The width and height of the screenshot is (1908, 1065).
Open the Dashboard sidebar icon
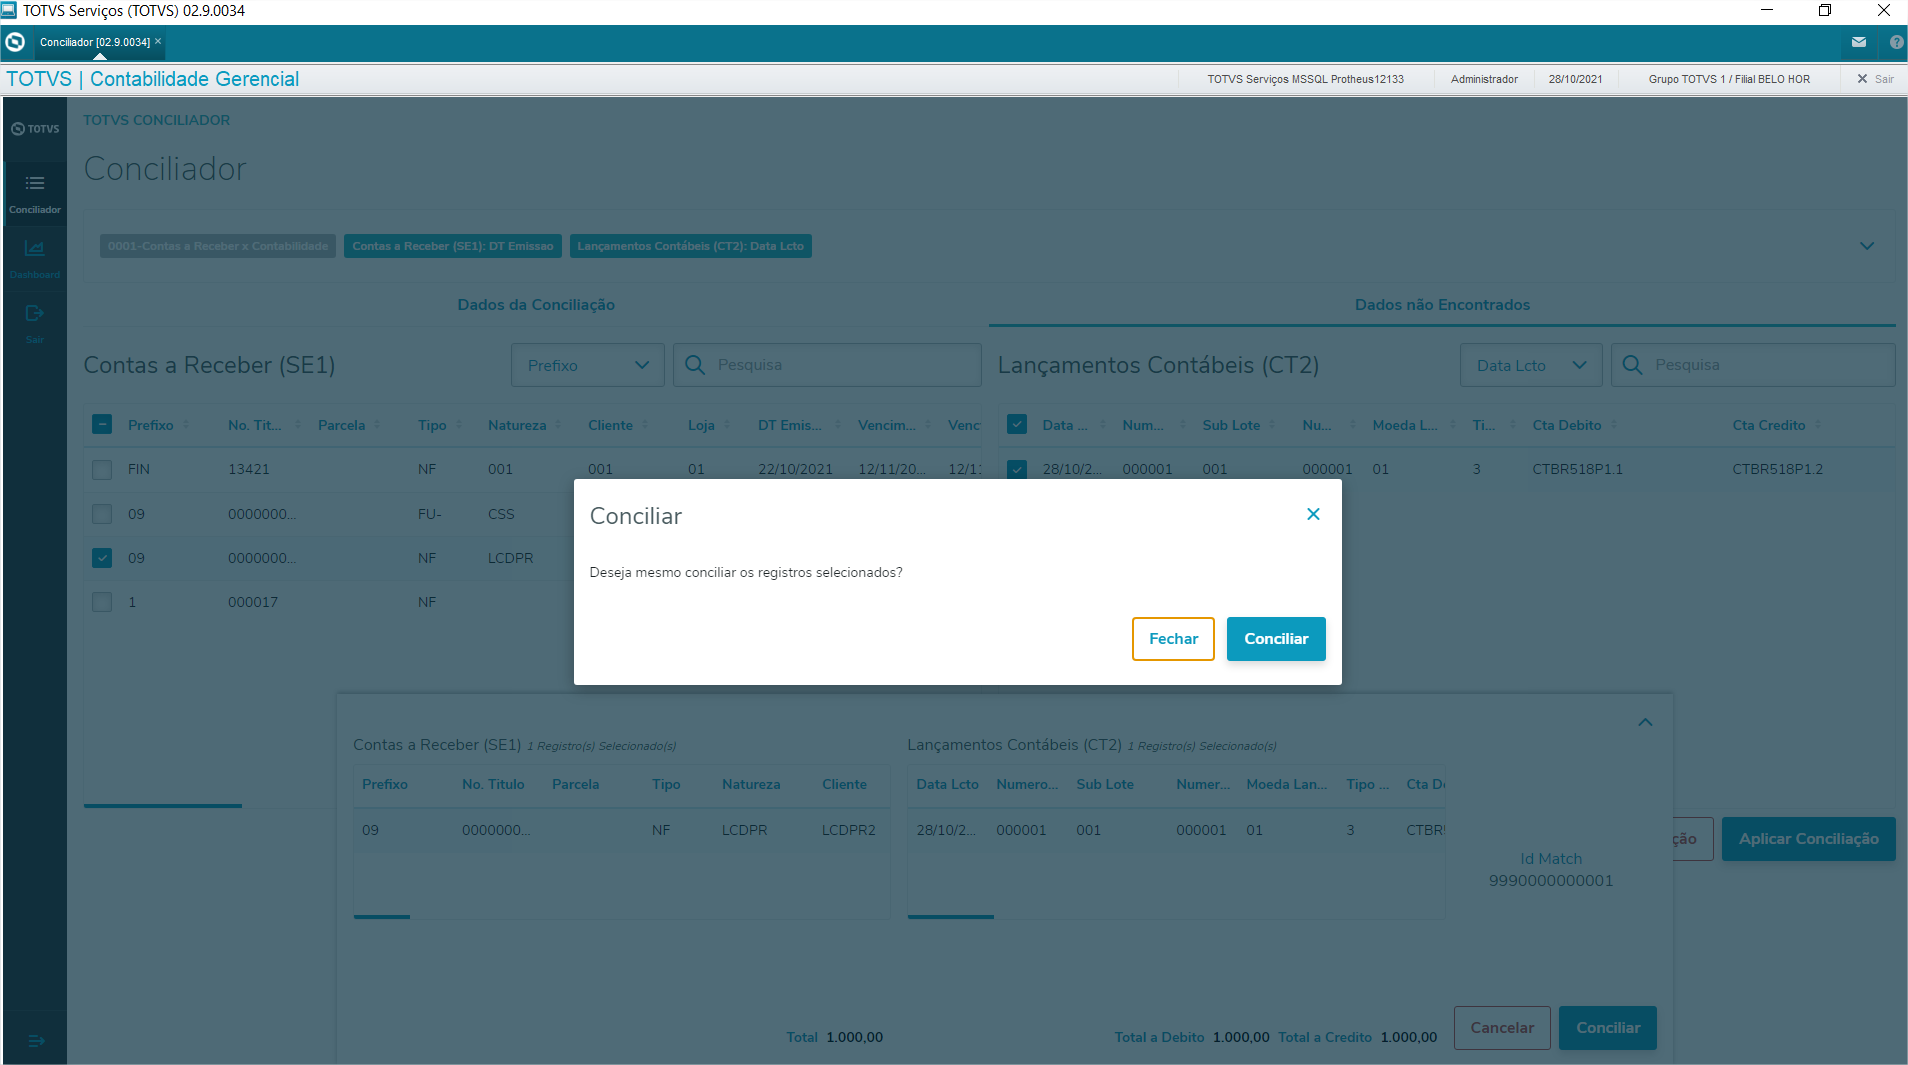tap(35, 258)
